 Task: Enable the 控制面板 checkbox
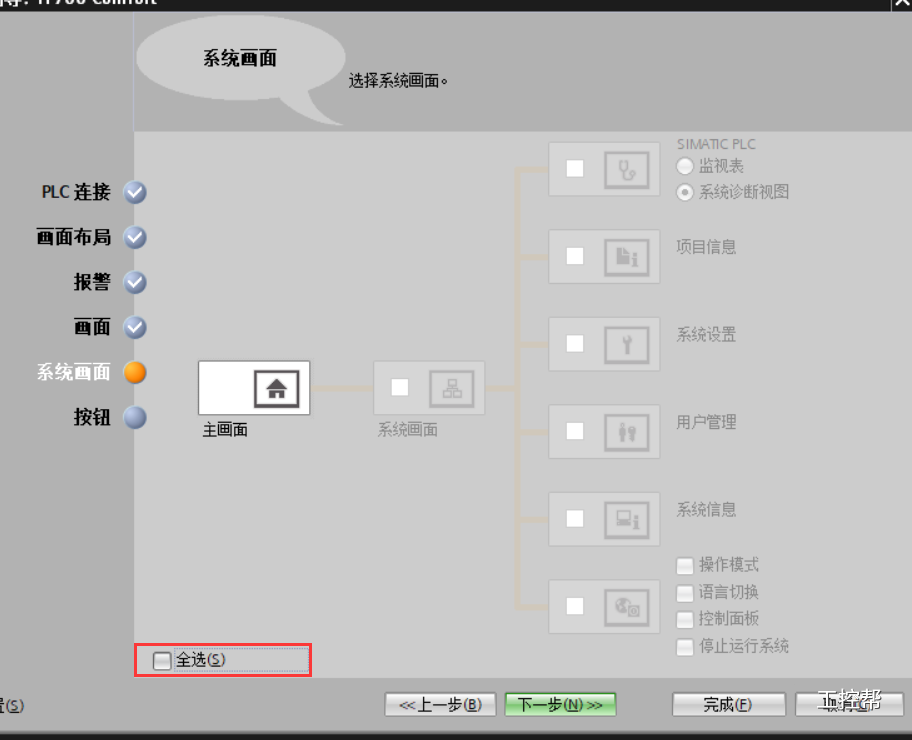coord(685,620)
